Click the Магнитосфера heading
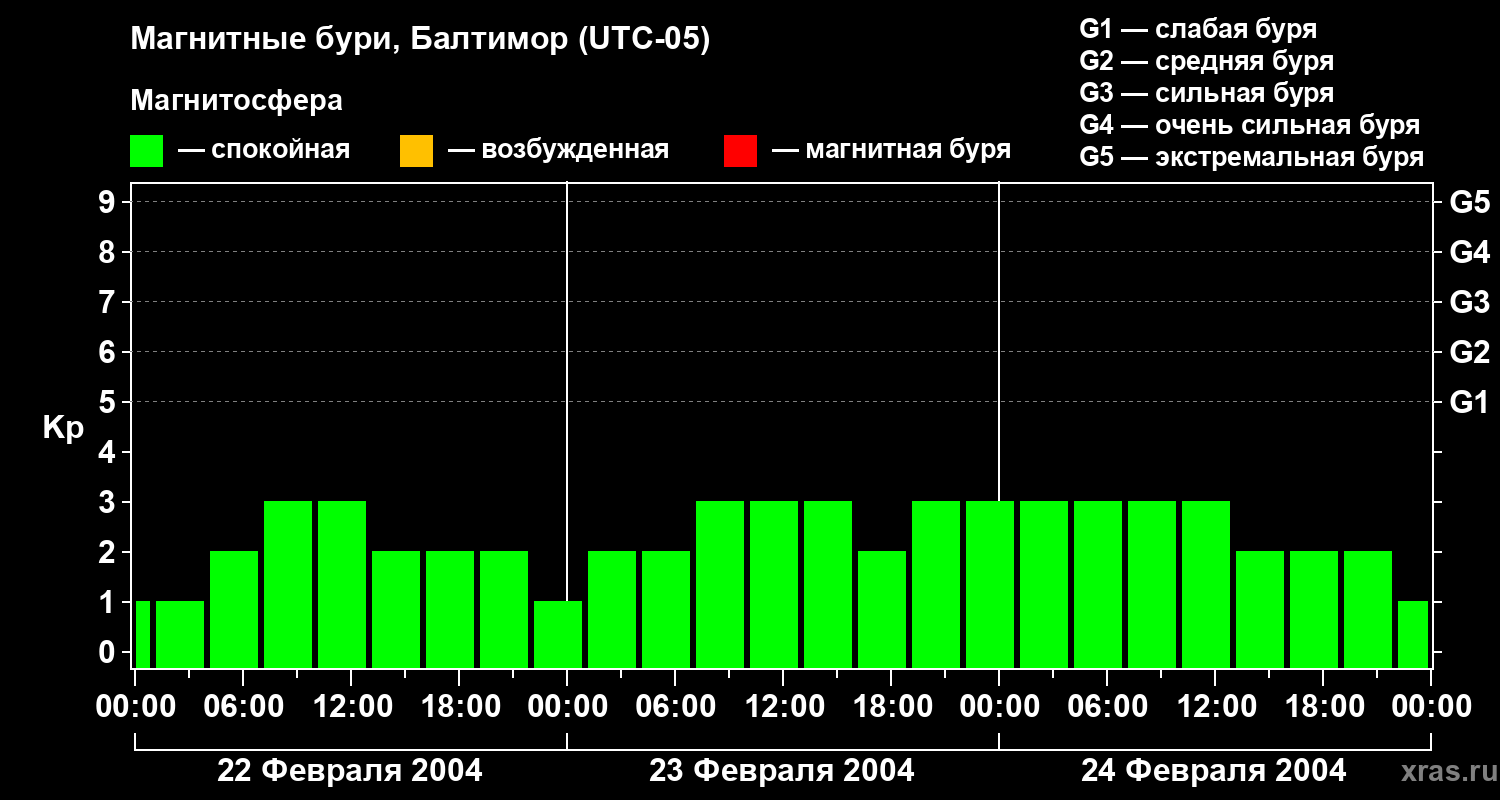1500x800 pixels. (x=236, y=101)
